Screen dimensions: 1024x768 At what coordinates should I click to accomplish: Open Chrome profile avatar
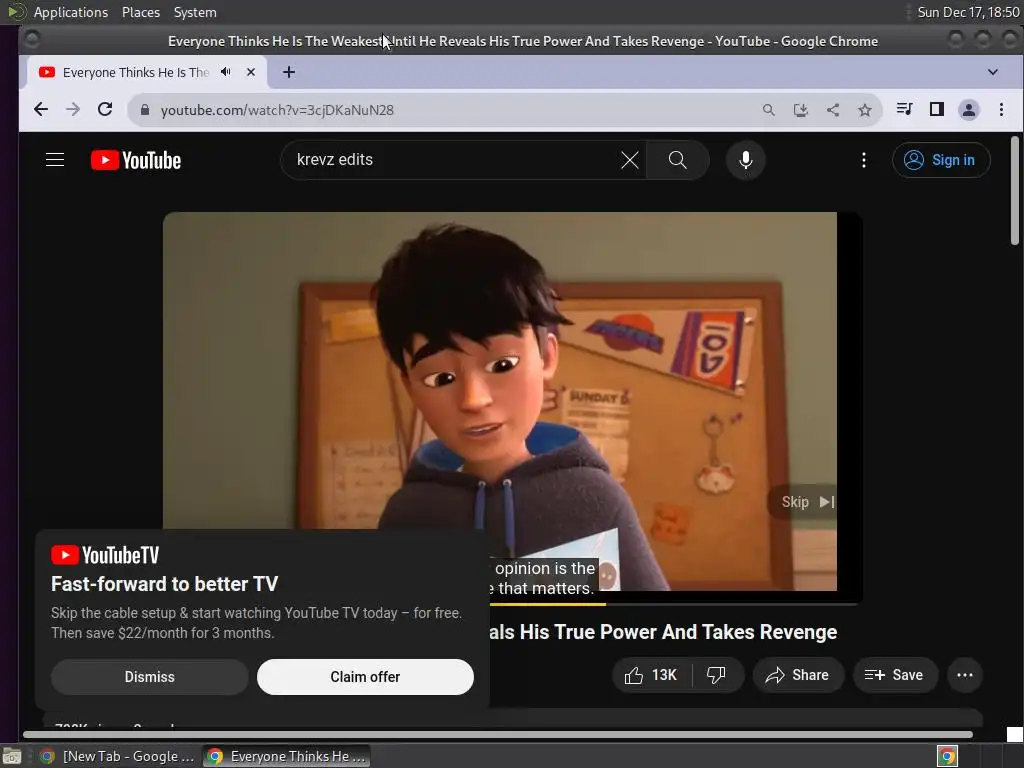[969, 110]
